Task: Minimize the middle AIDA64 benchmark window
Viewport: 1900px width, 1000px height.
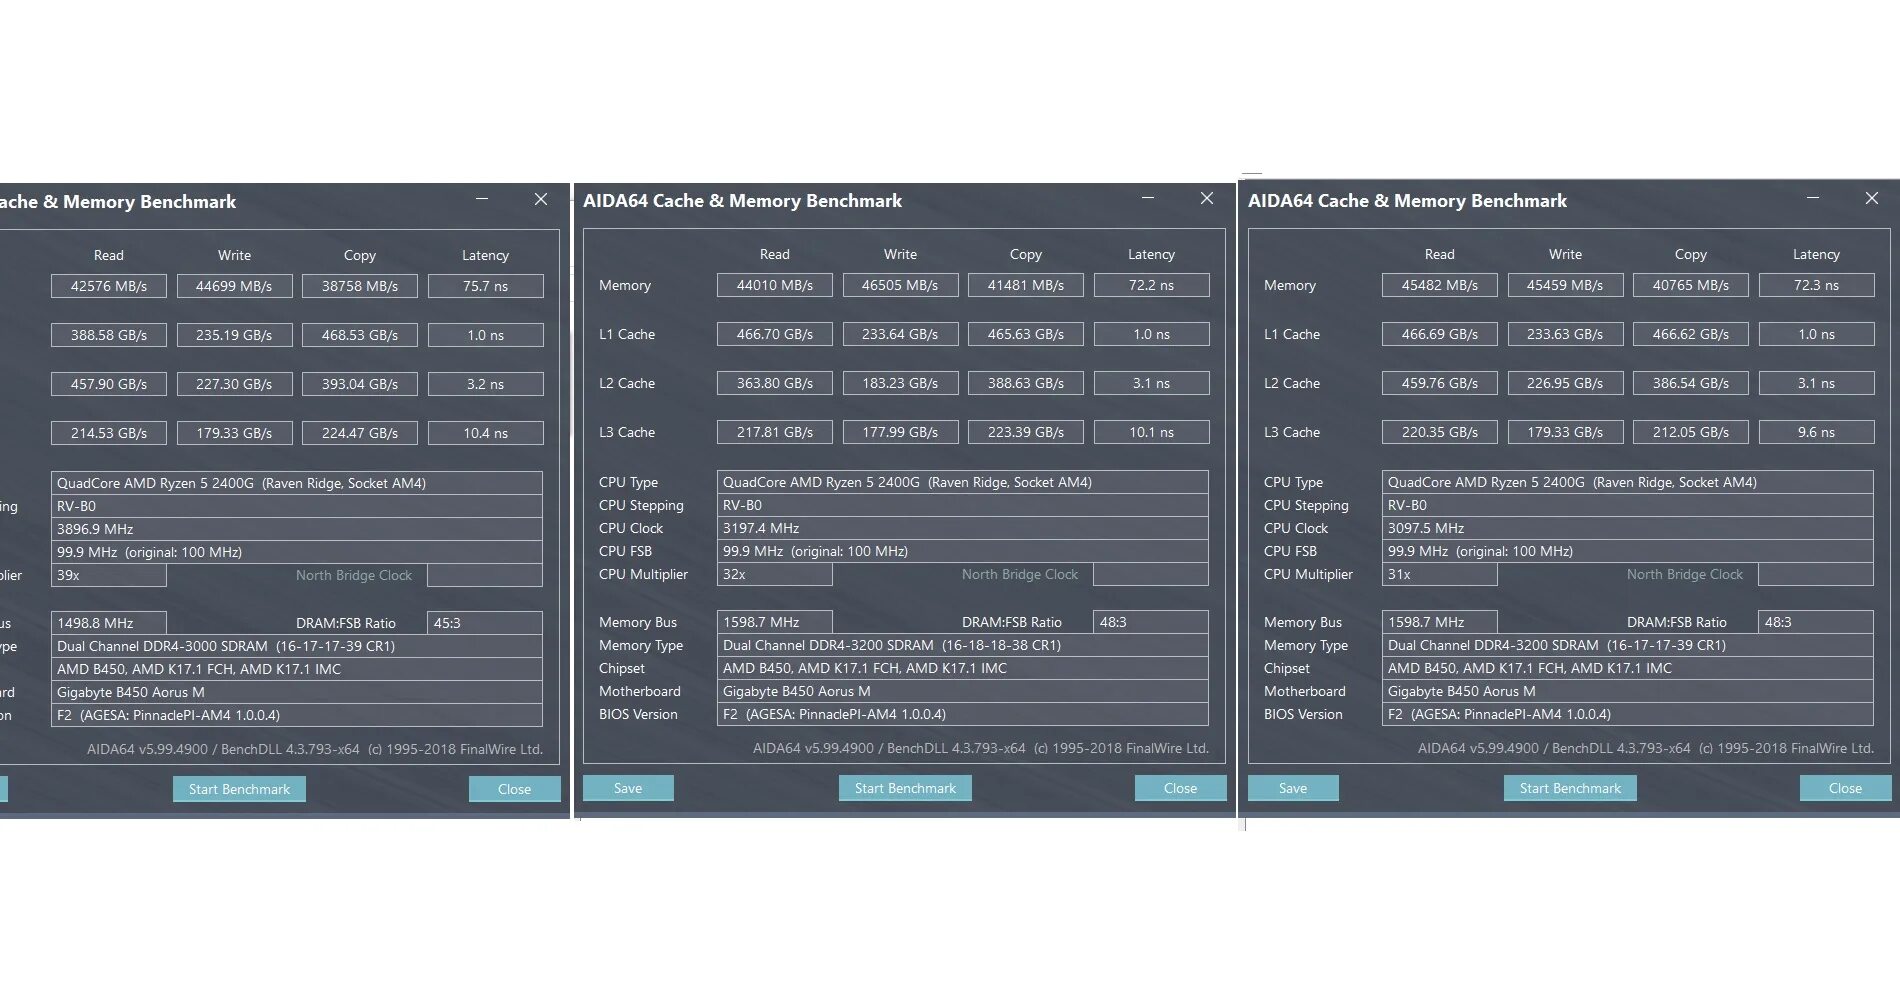Action: (x=1148, y=198)
